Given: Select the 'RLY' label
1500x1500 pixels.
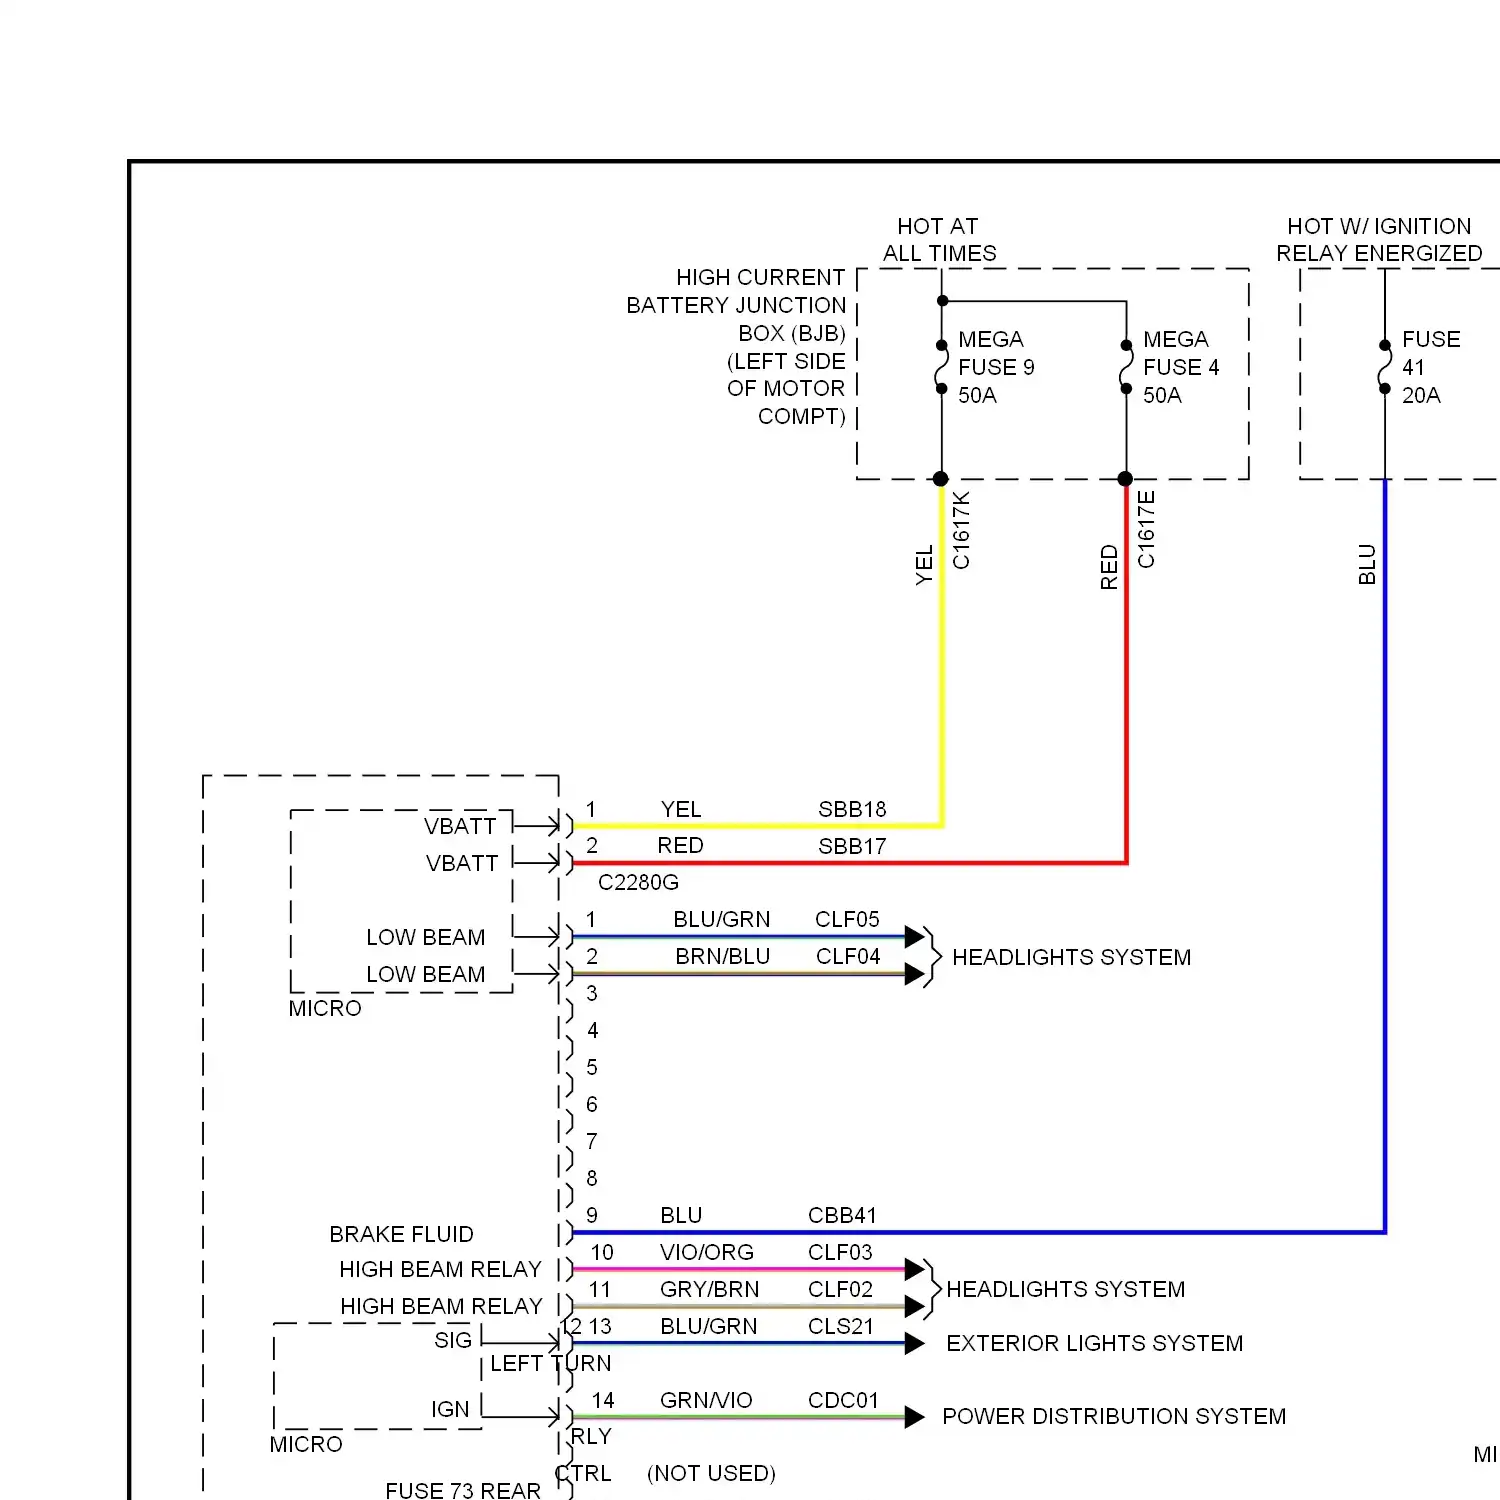Looking at the screenshot, I should pos(591,1436).
